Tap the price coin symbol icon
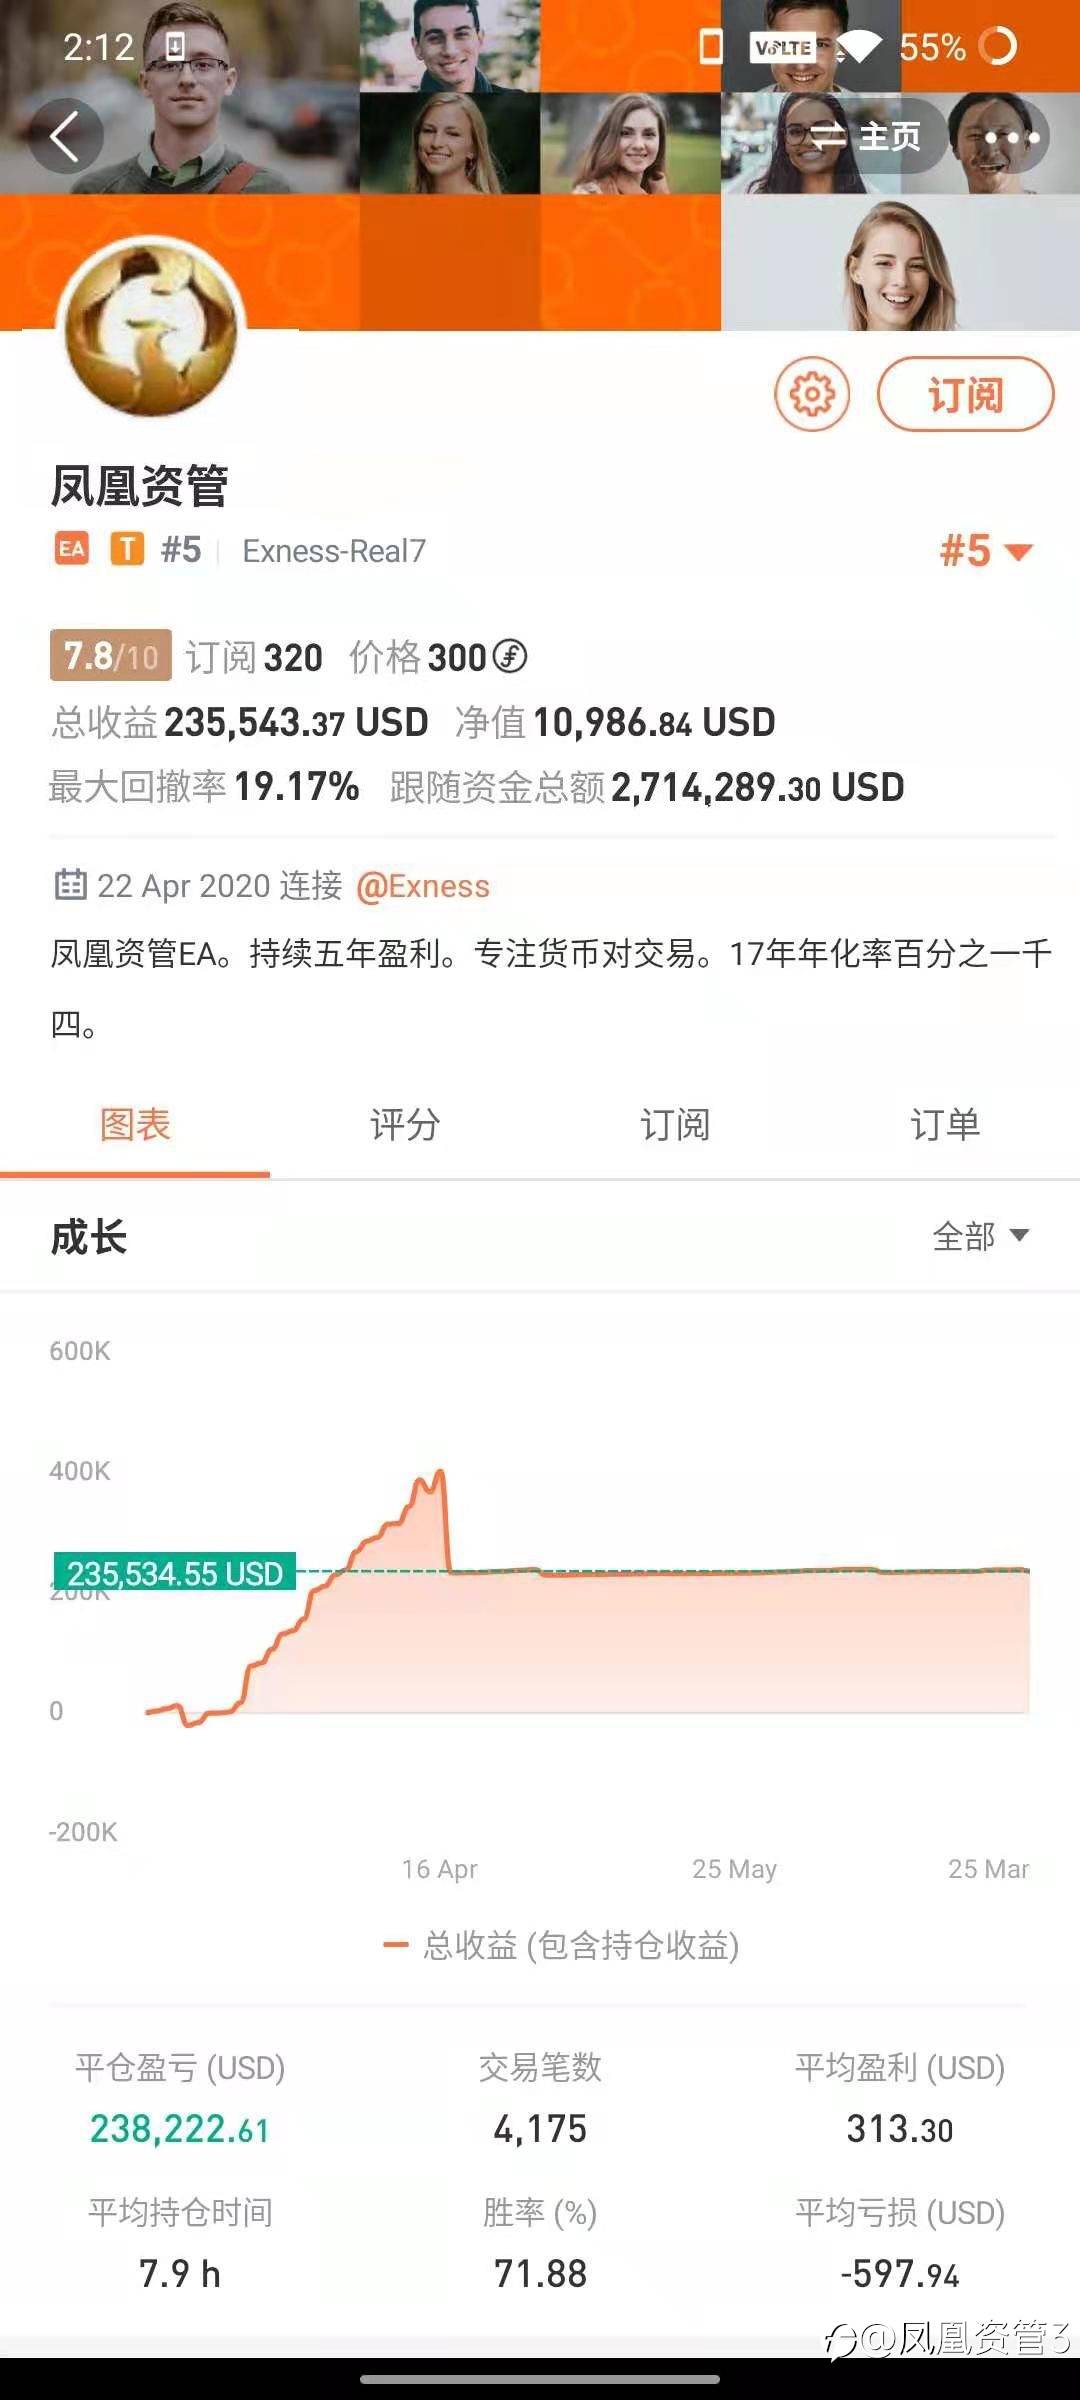The height and width of the screenshot is (2400, 1080). 510,657
